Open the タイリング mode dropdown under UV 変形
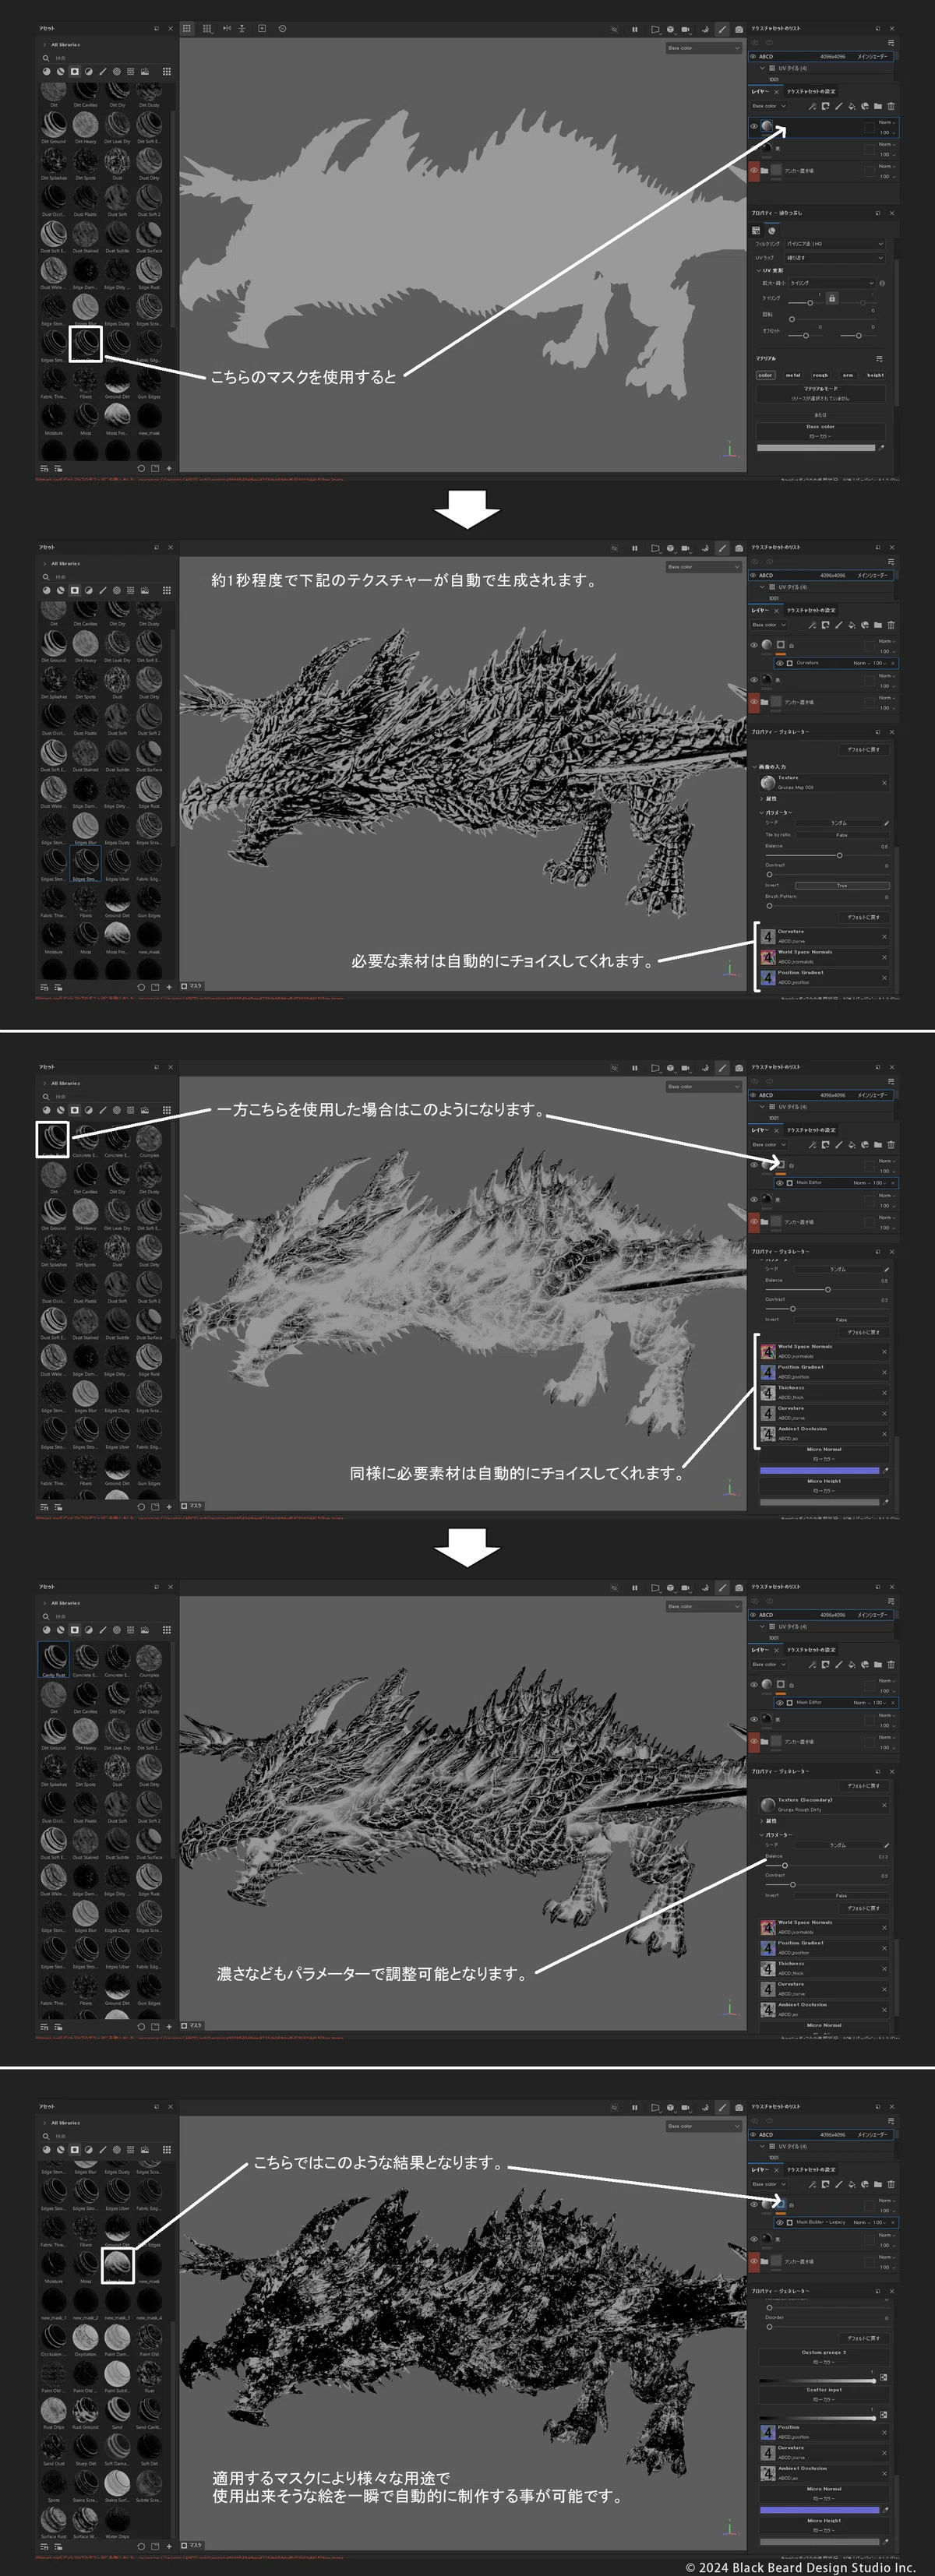This screenshot has width=935, height=2576. pyautogui.click(x=832, y=284)
